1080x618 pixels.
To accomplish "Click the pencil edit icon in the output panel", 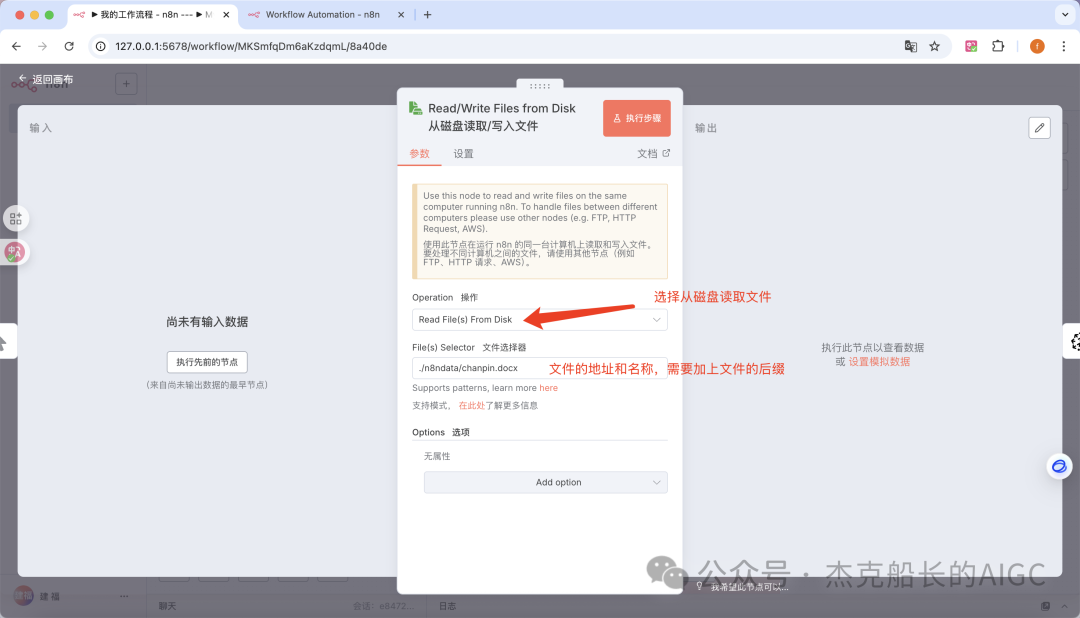I will click(1039, 127).
